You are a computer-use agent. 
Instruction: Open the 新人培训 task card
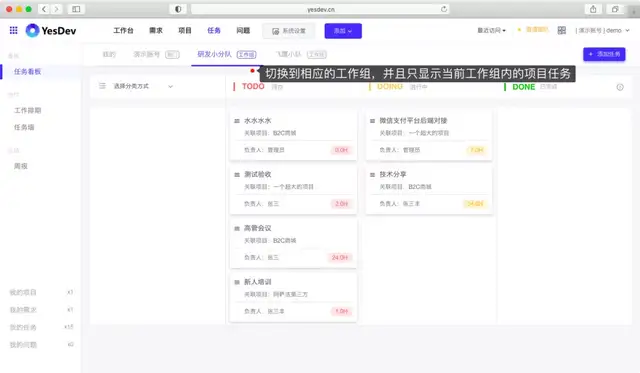293,296
